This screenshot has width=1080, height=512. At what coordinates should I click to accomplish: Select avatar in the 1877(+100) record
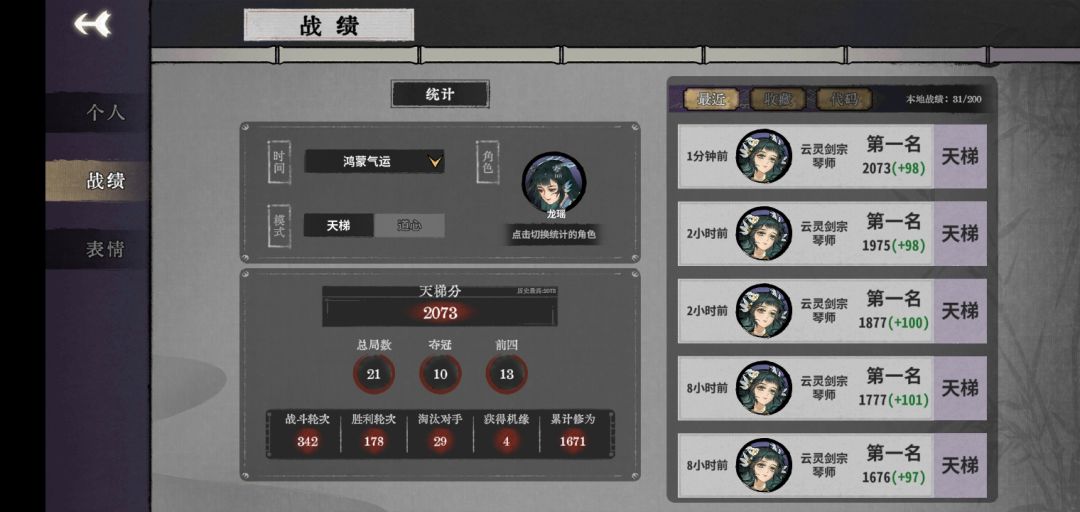pyautogui.click(x=763, y=311)
